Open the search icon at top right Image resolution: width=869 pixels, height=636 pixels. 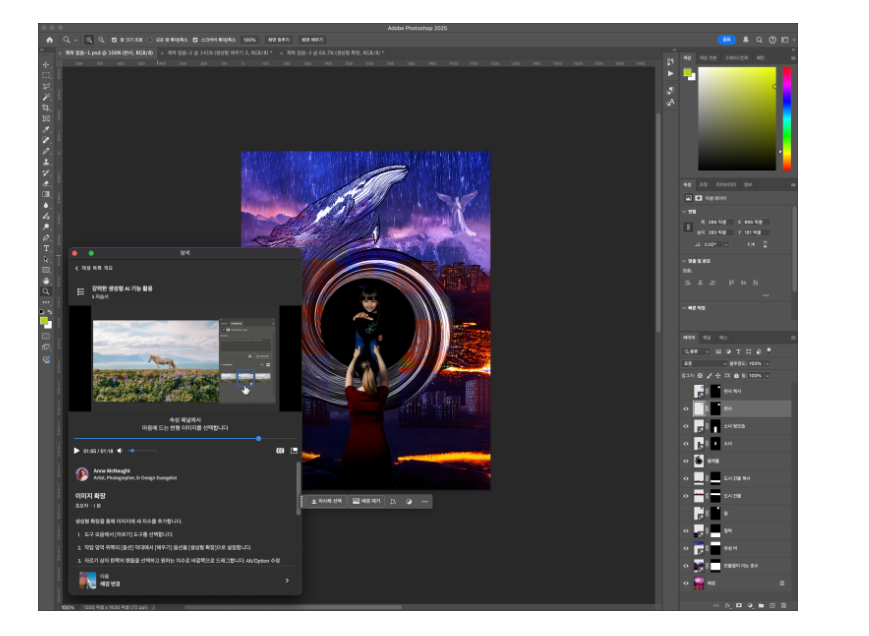[x=759, y=40]
